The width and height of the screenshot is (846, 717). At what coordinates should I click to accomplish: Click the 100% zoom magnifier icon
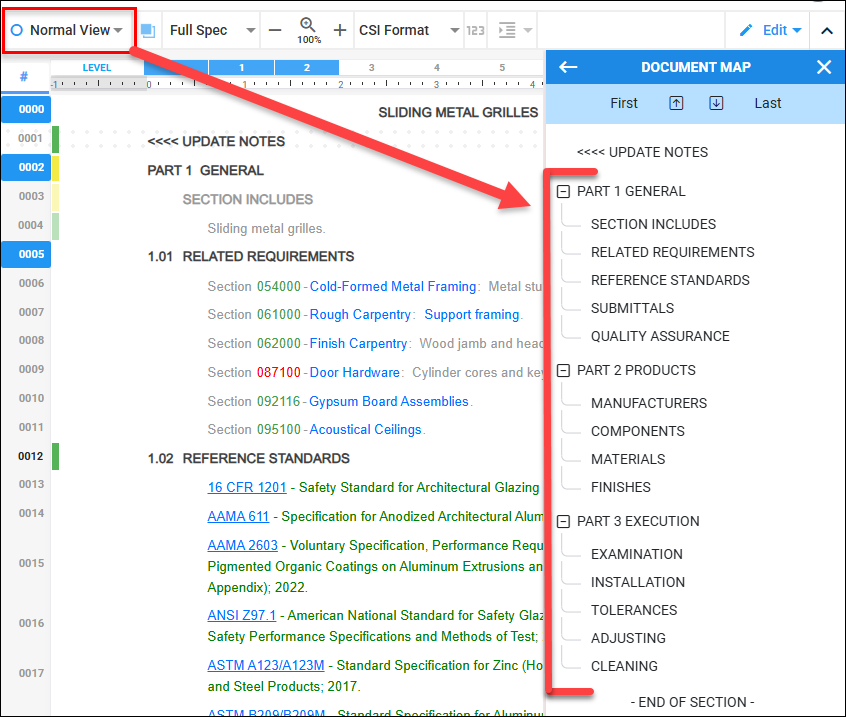[x=308, y=30]
